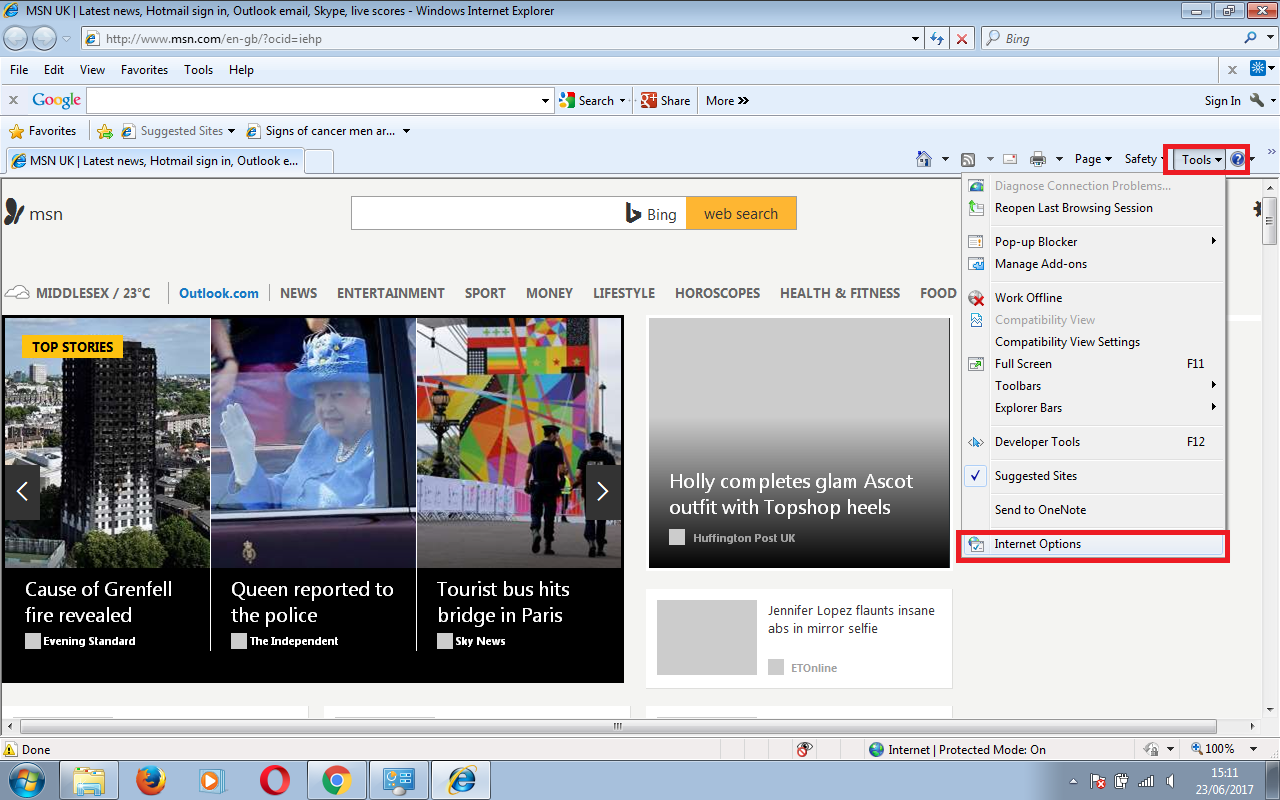Click the Zoom level magnifier icon
Image resolution: width=1280 pixels, height=800 pixels.
[x=1196, y=749]
